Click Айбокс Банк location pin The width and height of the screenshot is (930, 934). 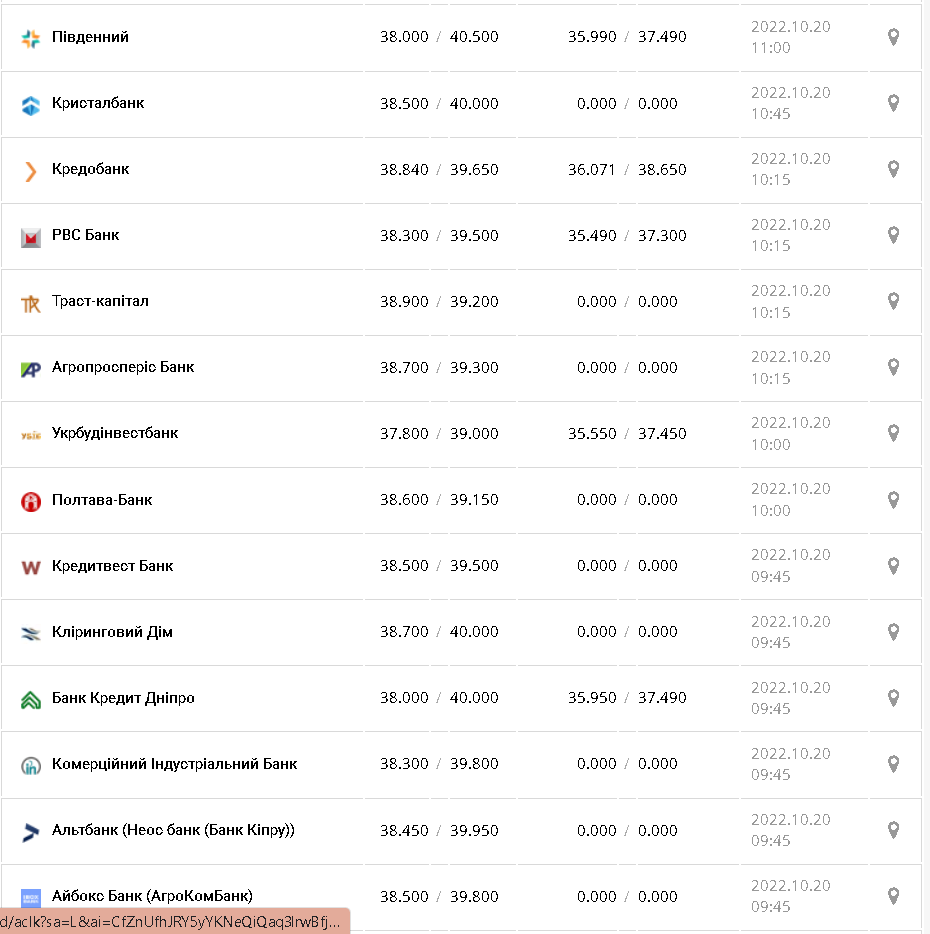(x=893, y=896)
